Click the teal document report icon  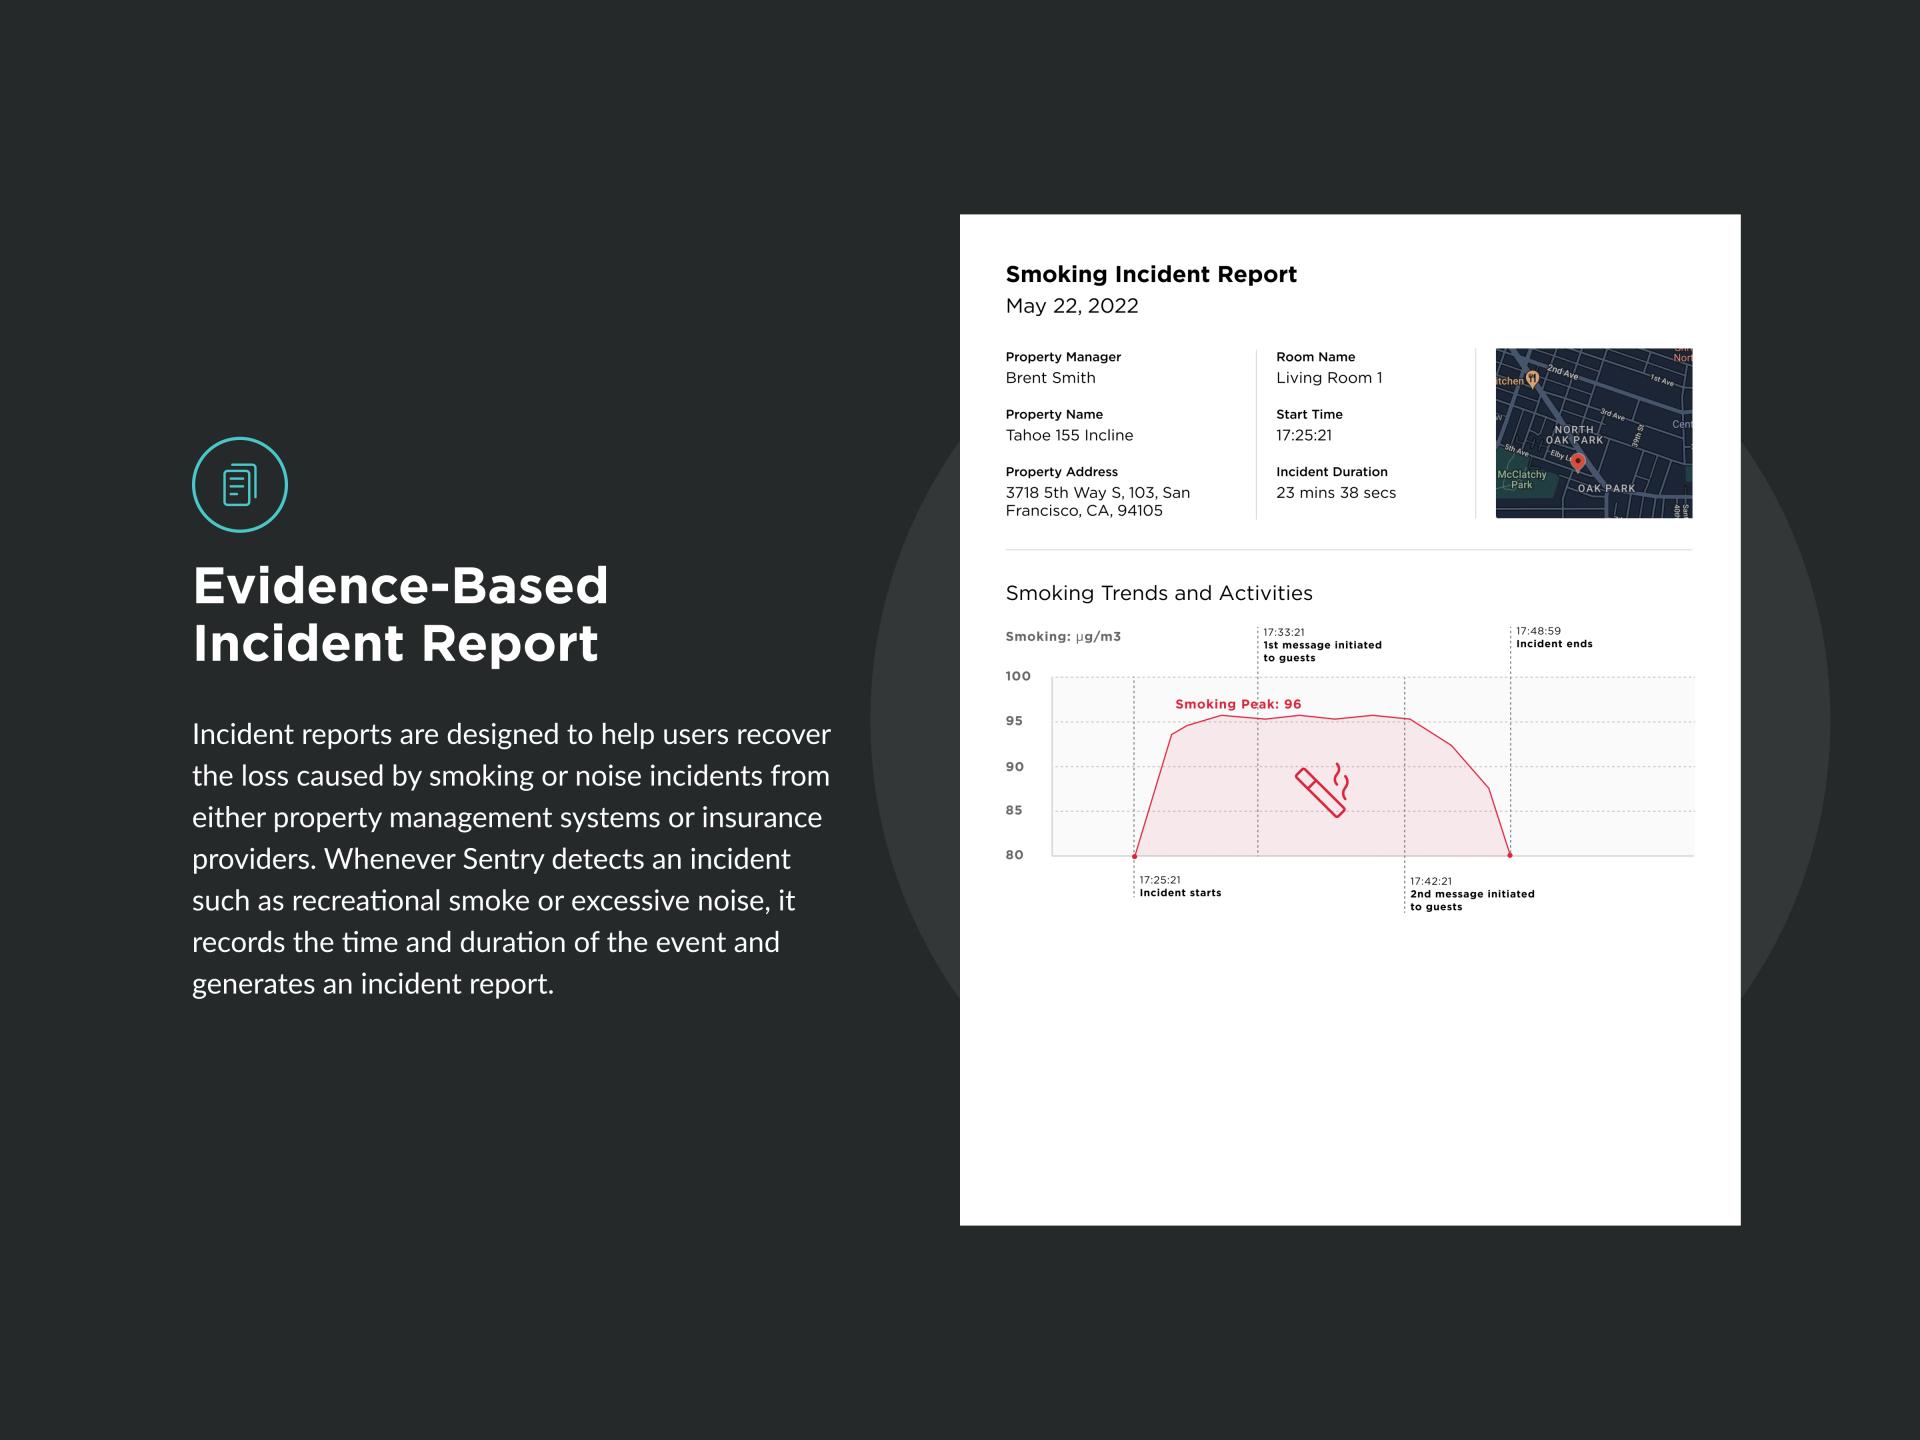tap(240, 485)
